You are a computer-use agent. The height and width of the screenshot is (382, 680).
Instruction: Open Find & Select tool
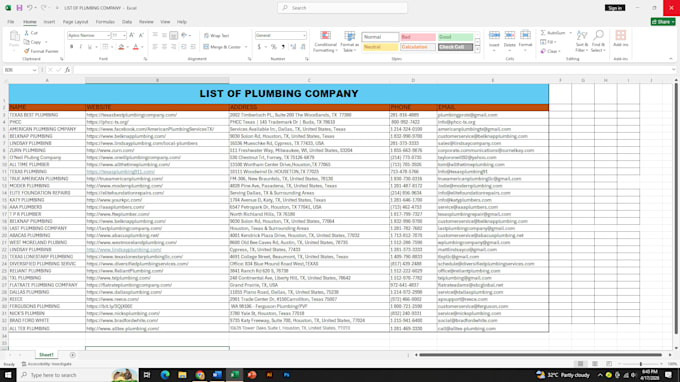598,42
